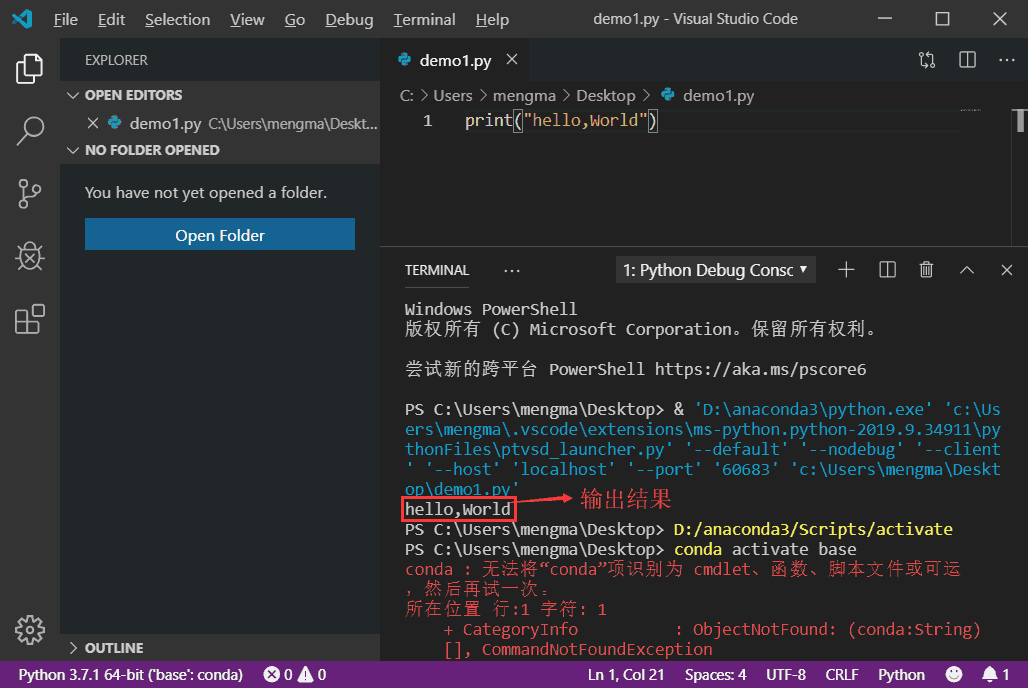Open the Debug menu

(x=349, y=19)
